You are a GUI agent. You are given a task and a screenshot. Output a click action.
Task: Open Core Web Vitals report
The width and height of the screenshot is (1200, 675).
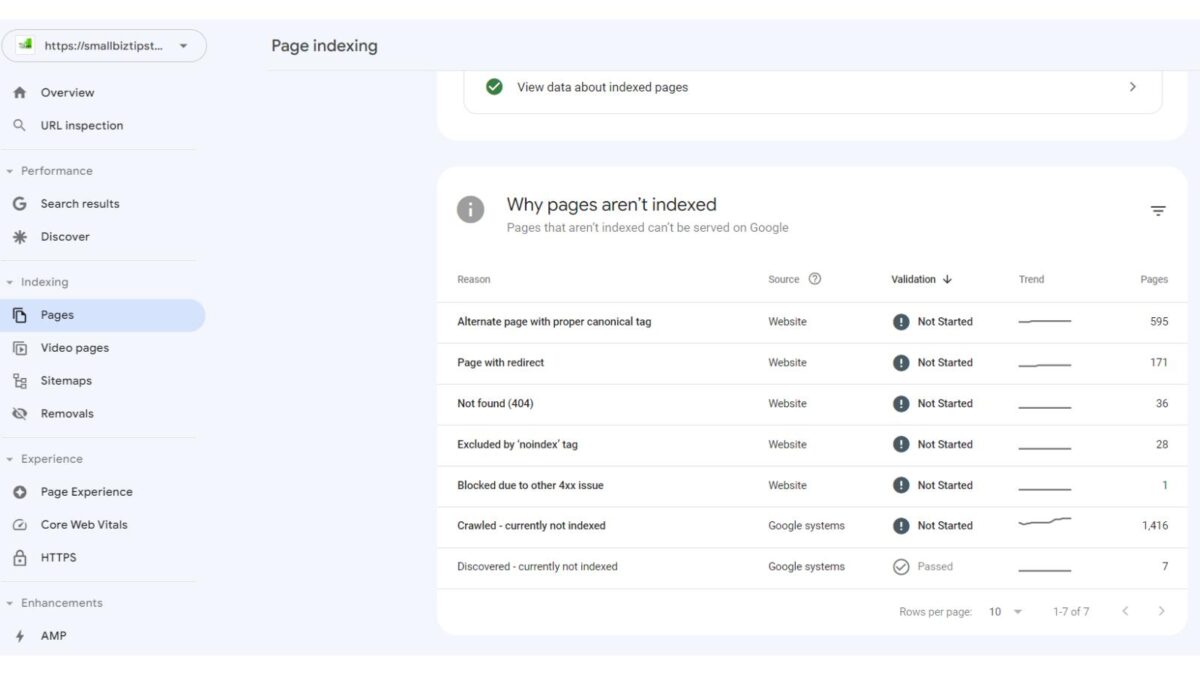click(84, 525)
